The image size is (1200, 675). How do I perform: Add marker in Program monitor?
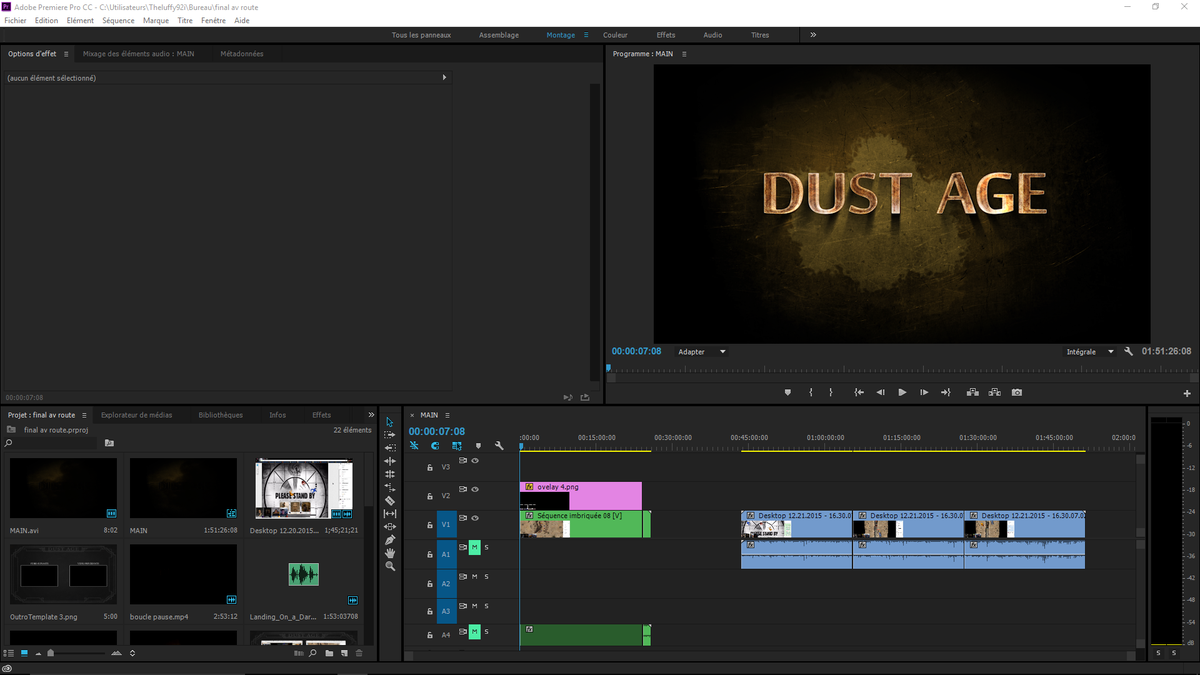tap(788, 392)
